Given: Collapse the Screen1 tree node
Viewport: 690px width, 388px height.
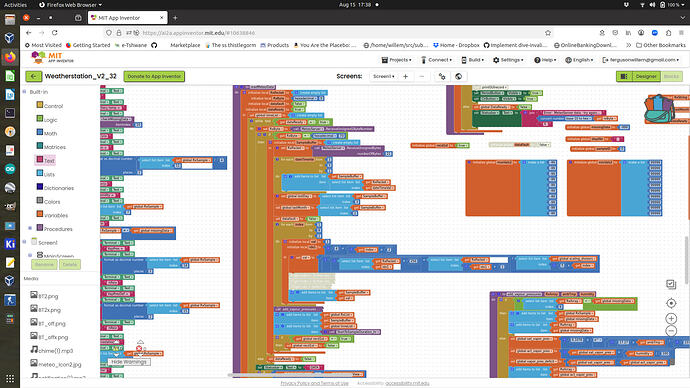Looking at the screenshot, I should pyautogui.click(x=25, y=242).
